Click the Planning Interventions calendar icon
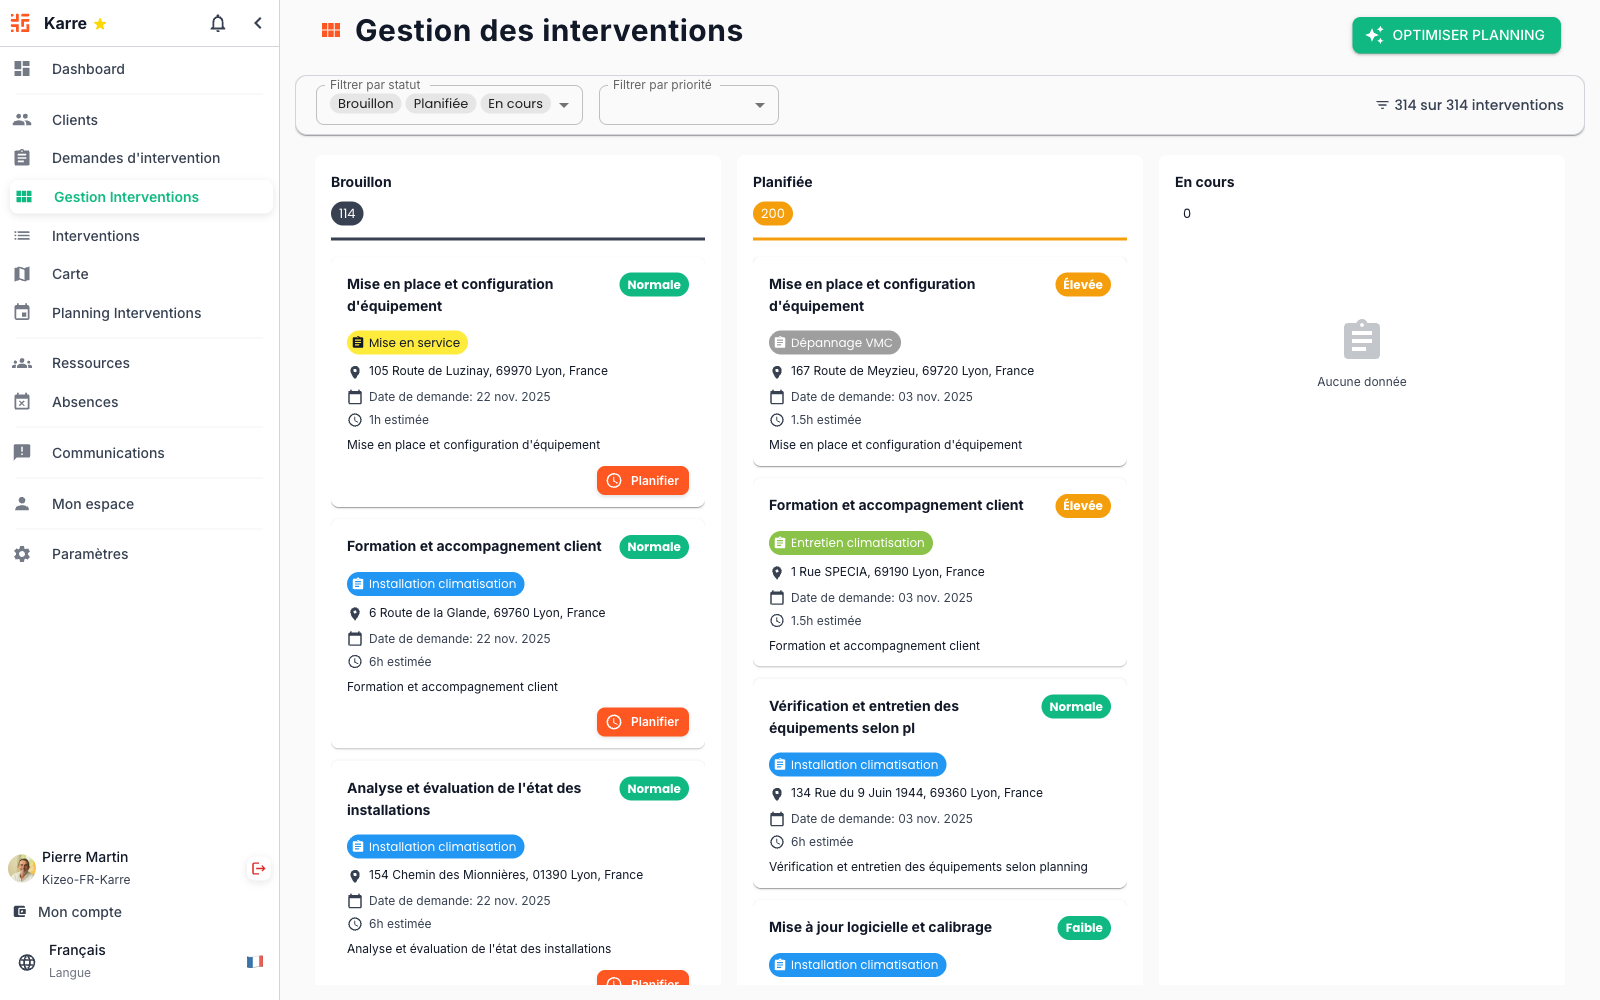Screen dimensions: 1600x1000 point(22,312)
